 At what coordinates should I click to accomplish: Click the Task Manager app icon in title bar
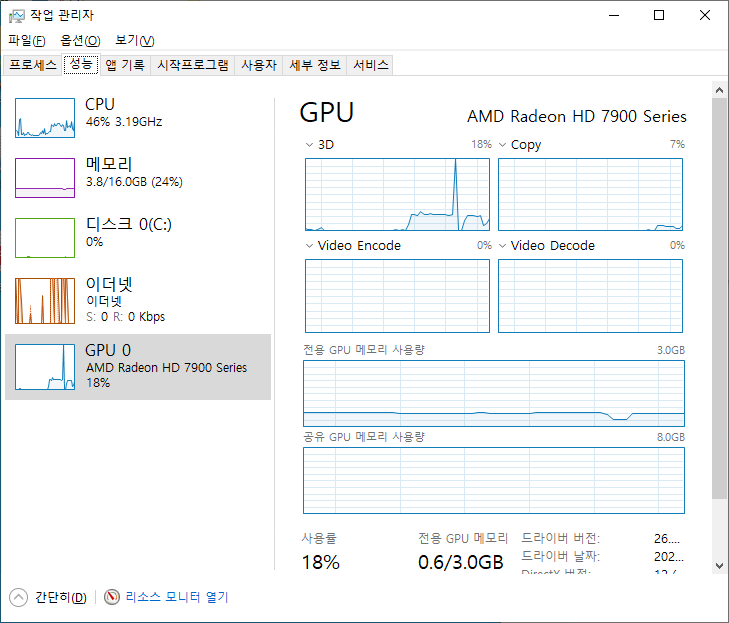pos(17,16)
